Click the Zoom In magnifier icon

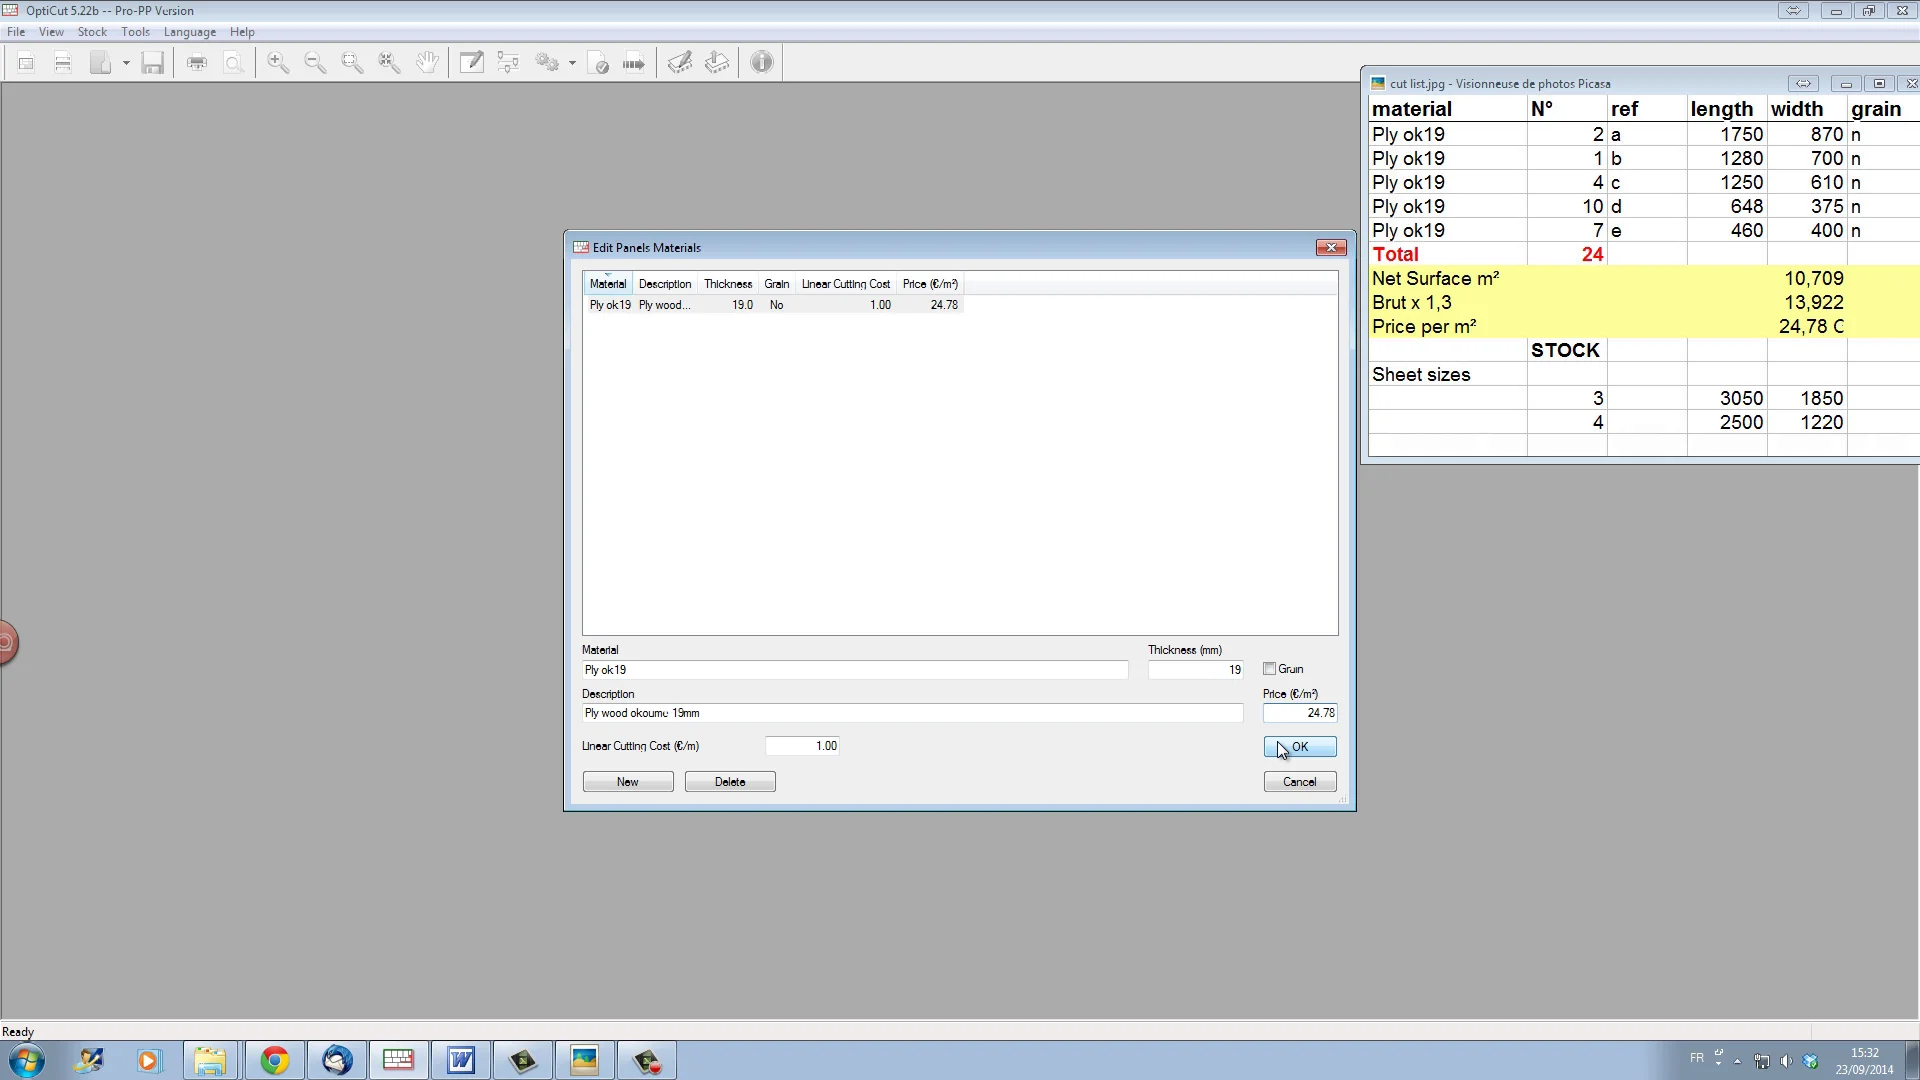click(x=278, y=63)
